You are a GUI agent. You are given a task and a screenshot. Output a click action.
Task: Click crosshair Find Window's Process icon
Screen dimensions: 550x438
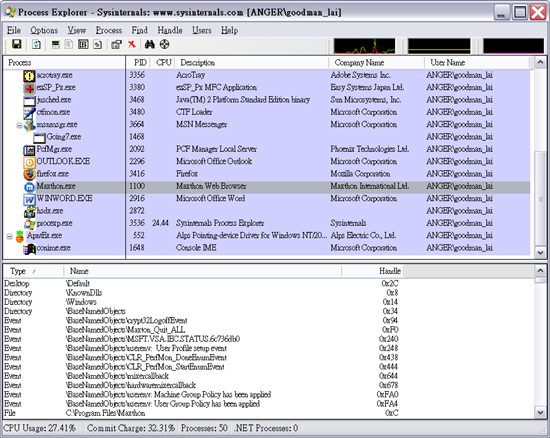[x=165, y=44]
